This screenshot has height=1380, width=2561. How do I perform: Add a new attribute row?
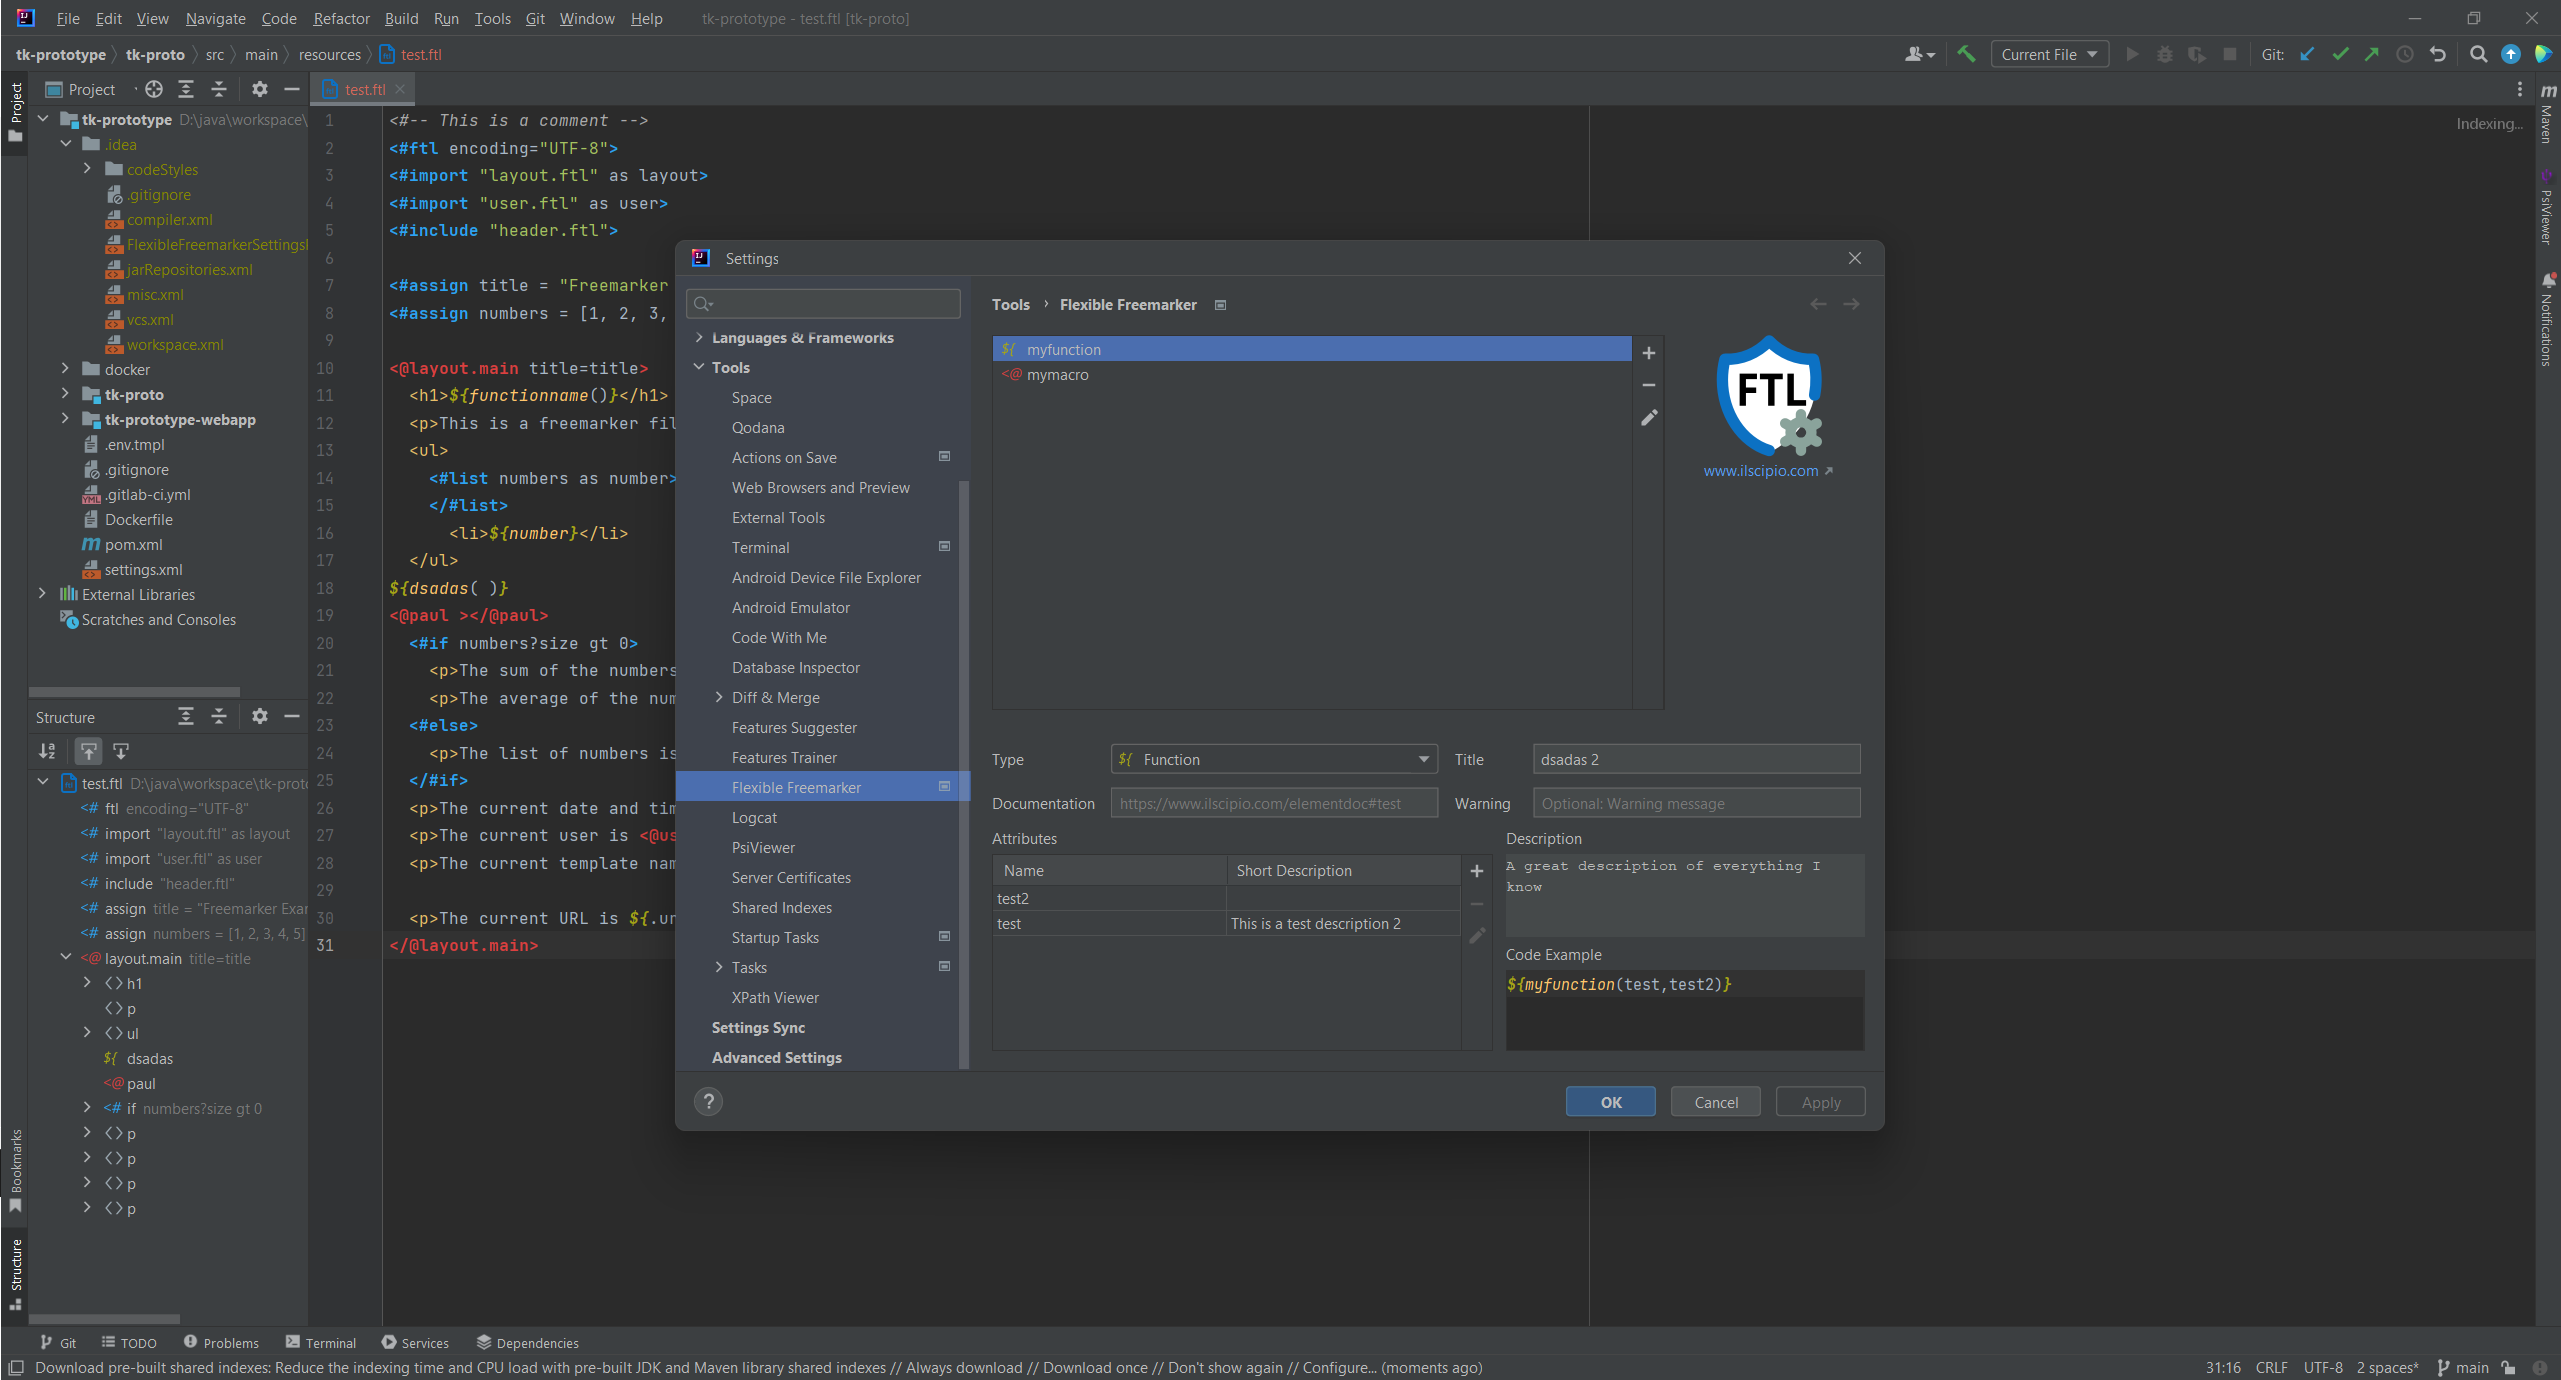[1476, 871]
